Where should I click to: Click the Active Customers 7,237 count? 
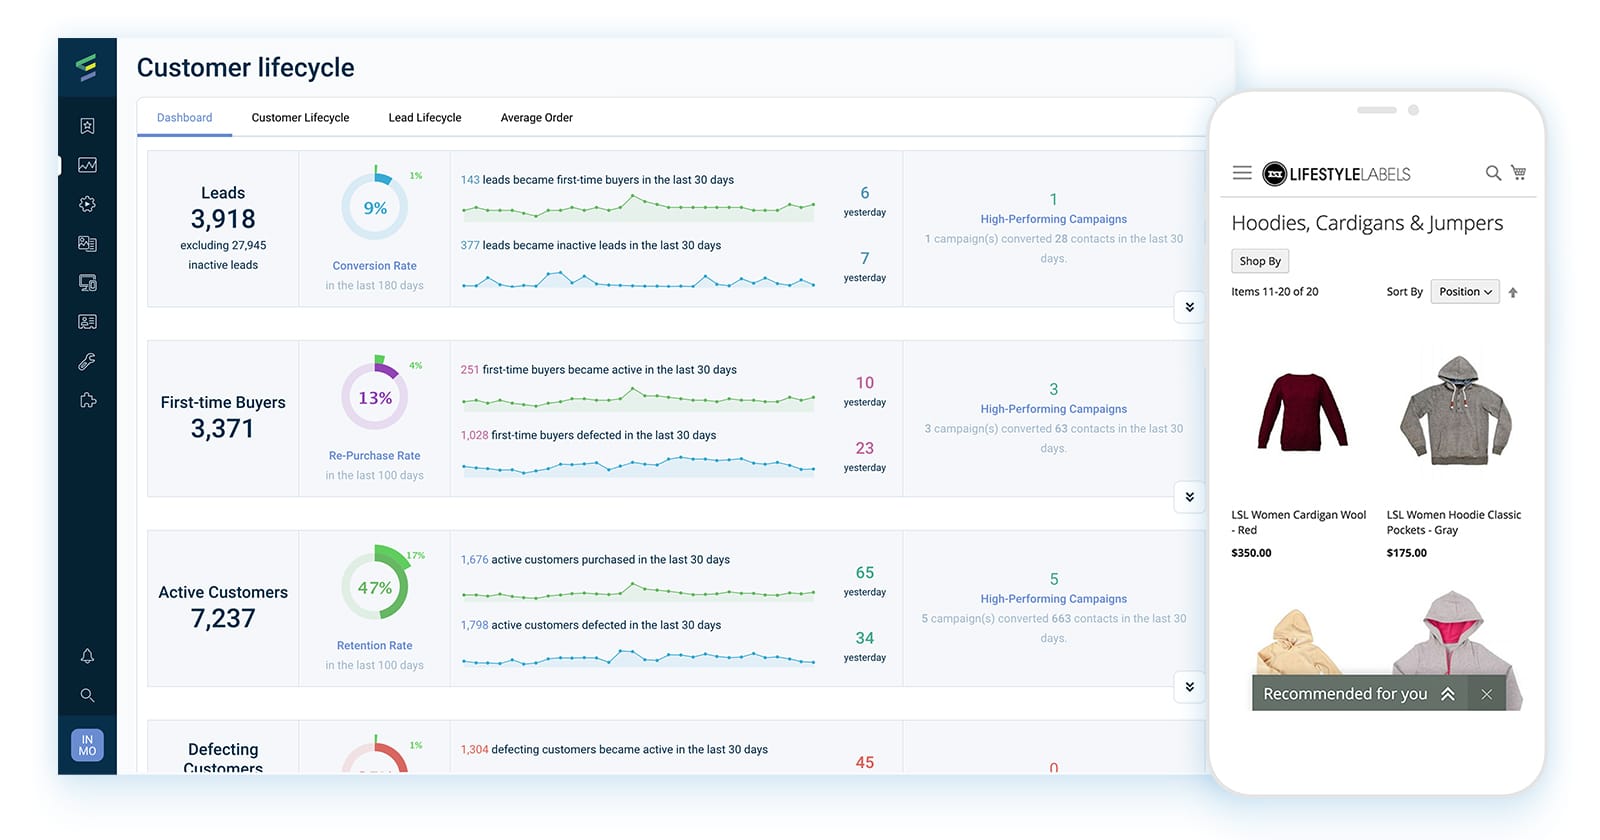[x=223, y=619]
